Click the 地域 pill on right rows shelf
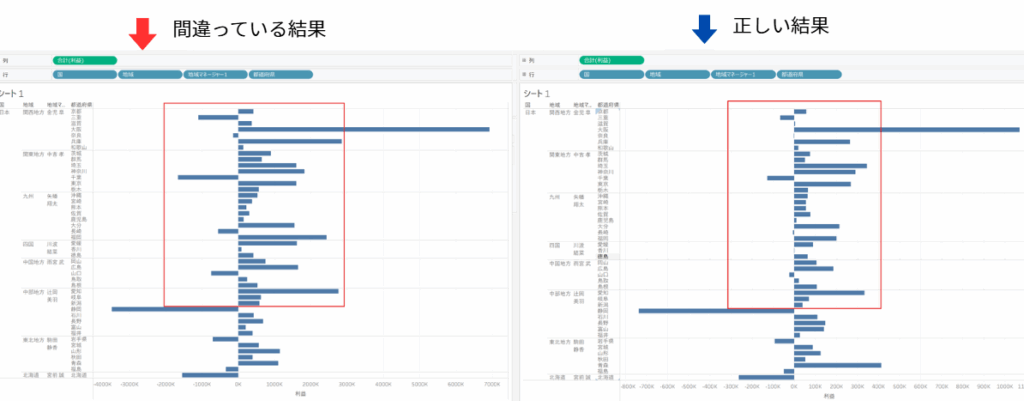This screenshot has width=1024, height=401. click(x=675, y=74)
